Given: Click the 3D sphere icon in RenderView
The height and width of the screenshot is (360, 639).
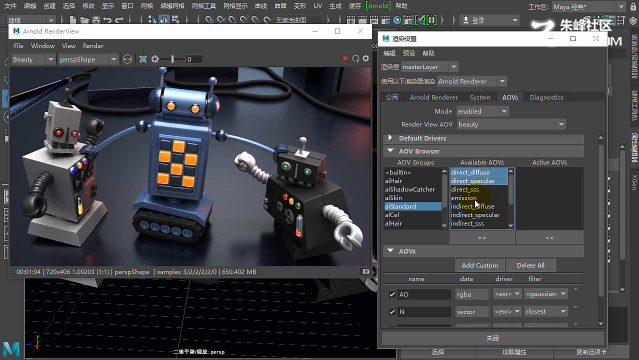Looking at the screenshot, I should click(128, 60).
